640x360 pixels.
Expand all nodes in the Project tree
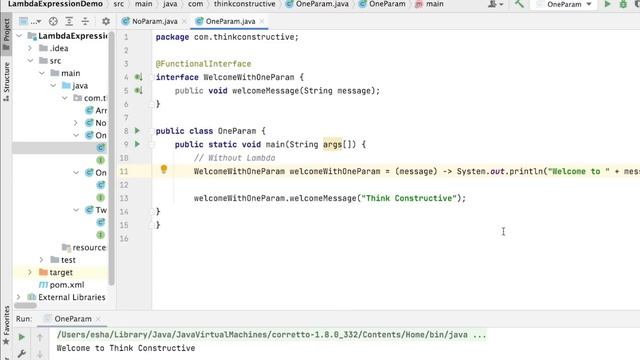(x=69, y=21)
